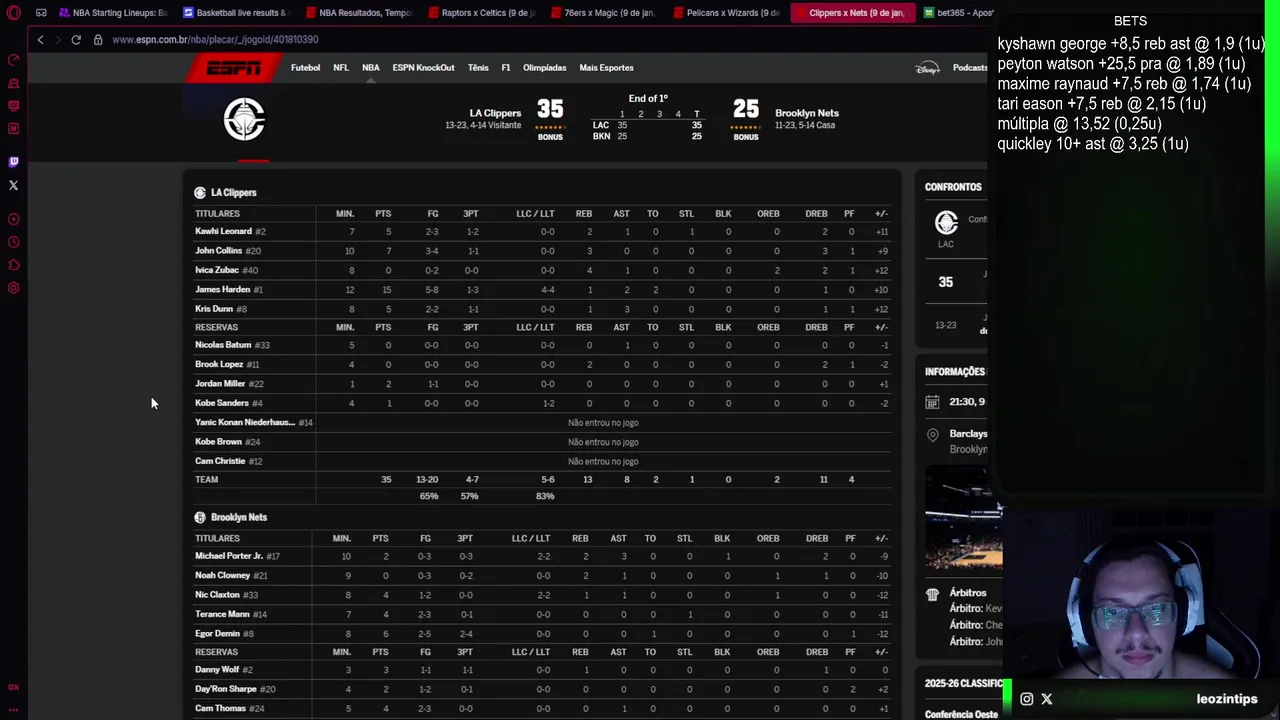
Task: Open James Harden player link
Action: (222, 290)
